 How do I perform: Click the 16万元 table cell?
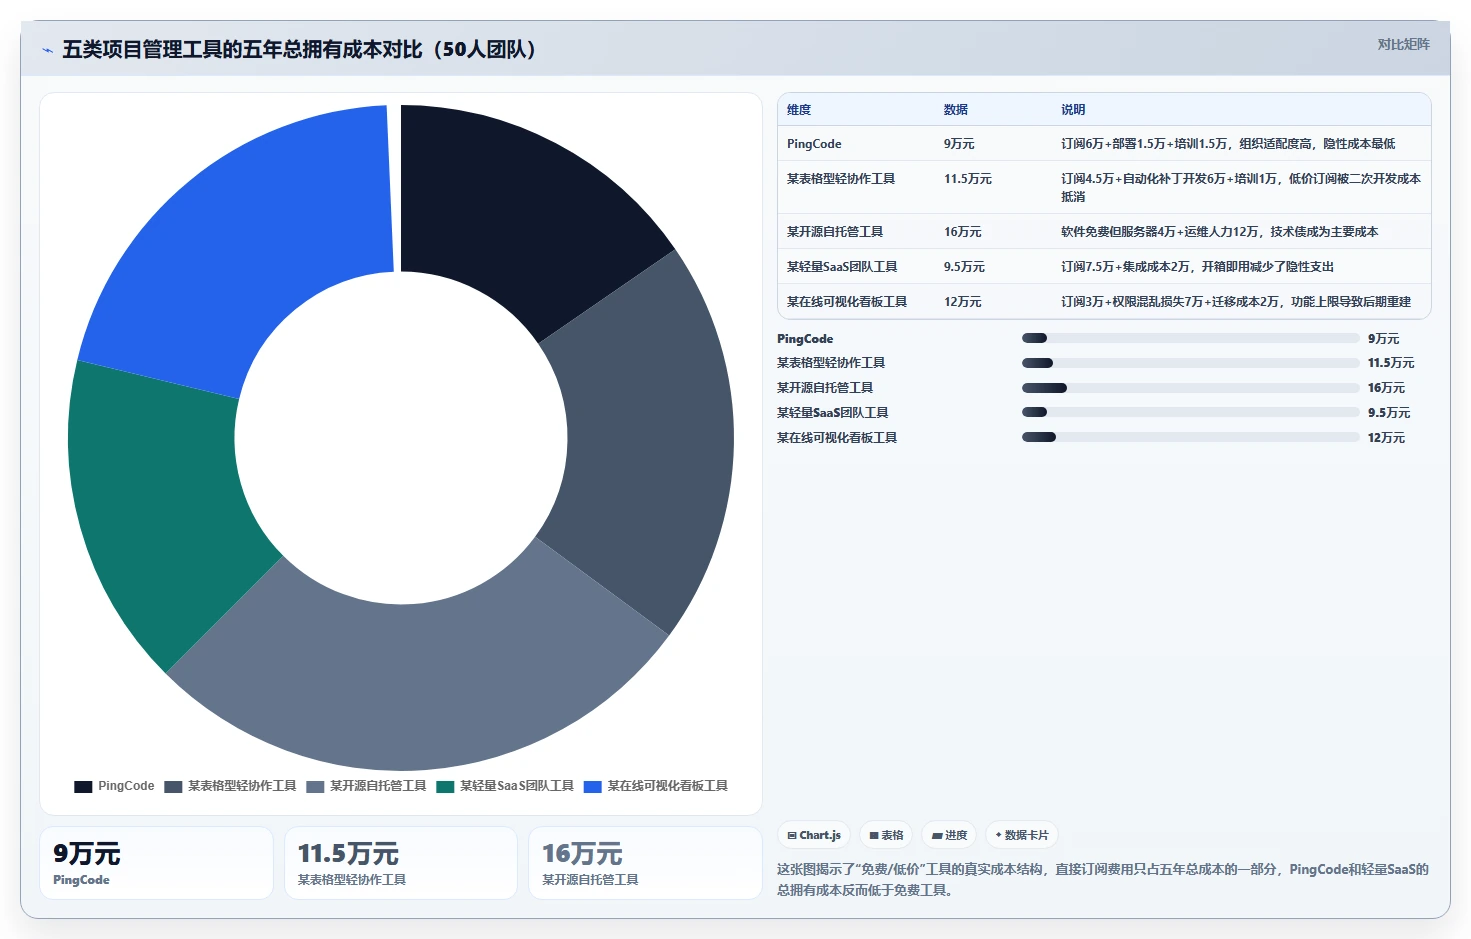coord(962,232)
